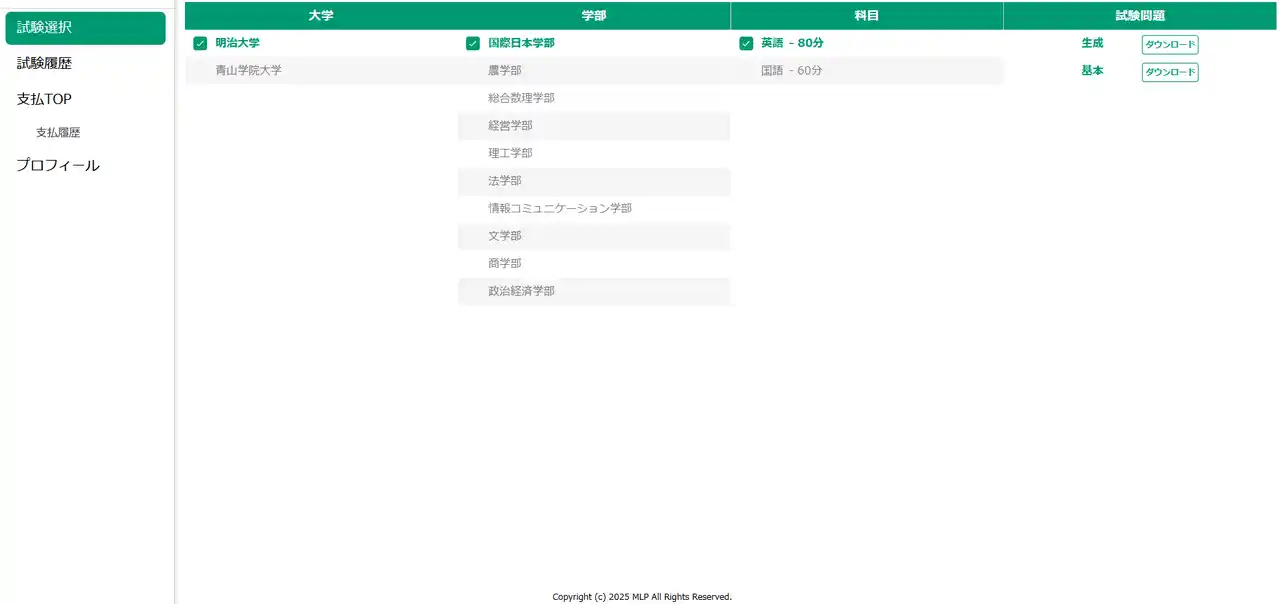Viewport: 1280px width, 604px height.
Task: Open プロフィール from the sidebar
Action: 57,165
